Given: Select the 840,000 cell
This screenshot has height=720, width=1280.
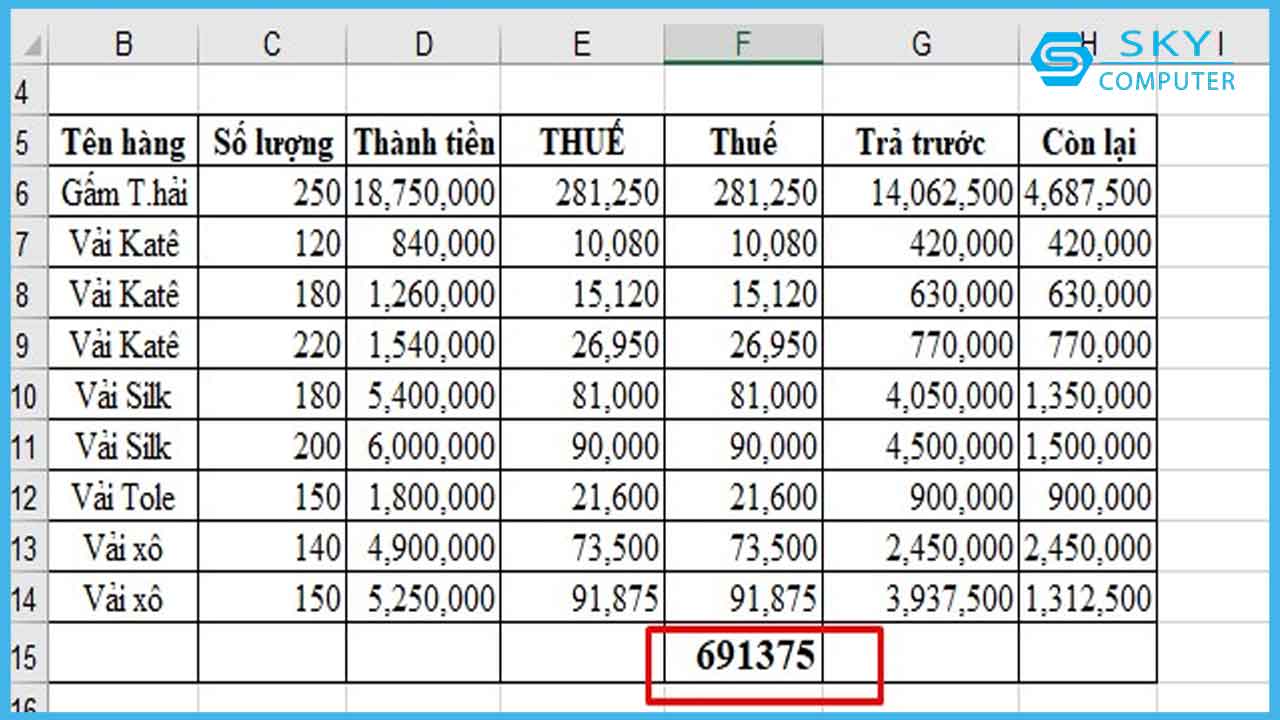Looking at the screenshot, I should [x=424, y=243].
